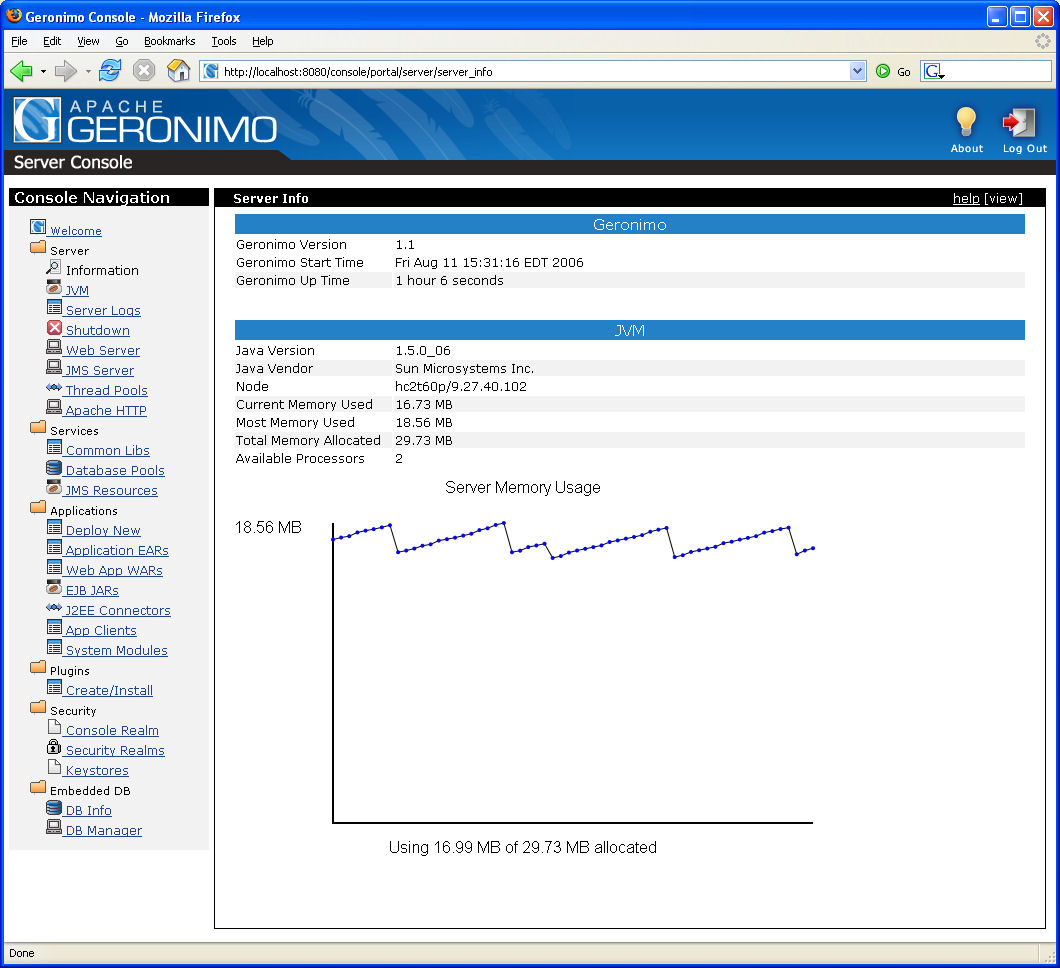Screen dimensions: 1060x968
Task: Open the Keystores link
Action: pyautogui.click(x=97, y=771)
